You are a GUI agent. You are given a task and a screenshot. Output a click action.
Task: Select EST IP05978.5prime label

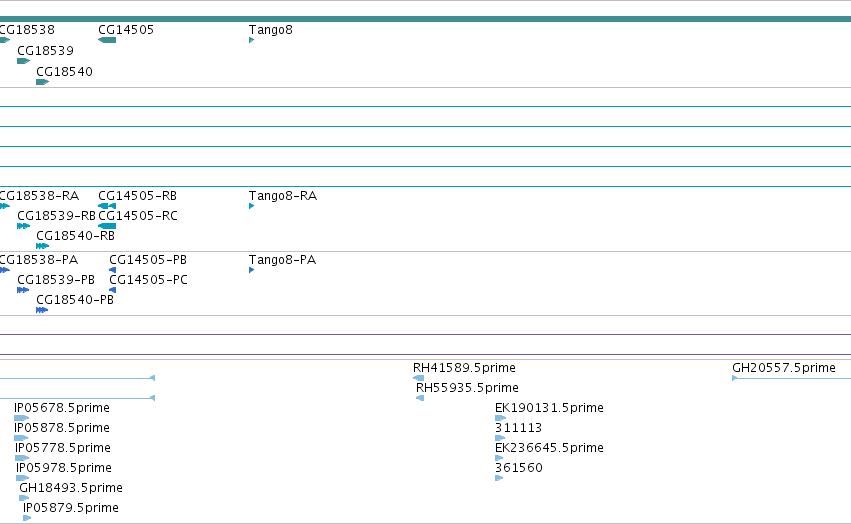coord(64,468)
